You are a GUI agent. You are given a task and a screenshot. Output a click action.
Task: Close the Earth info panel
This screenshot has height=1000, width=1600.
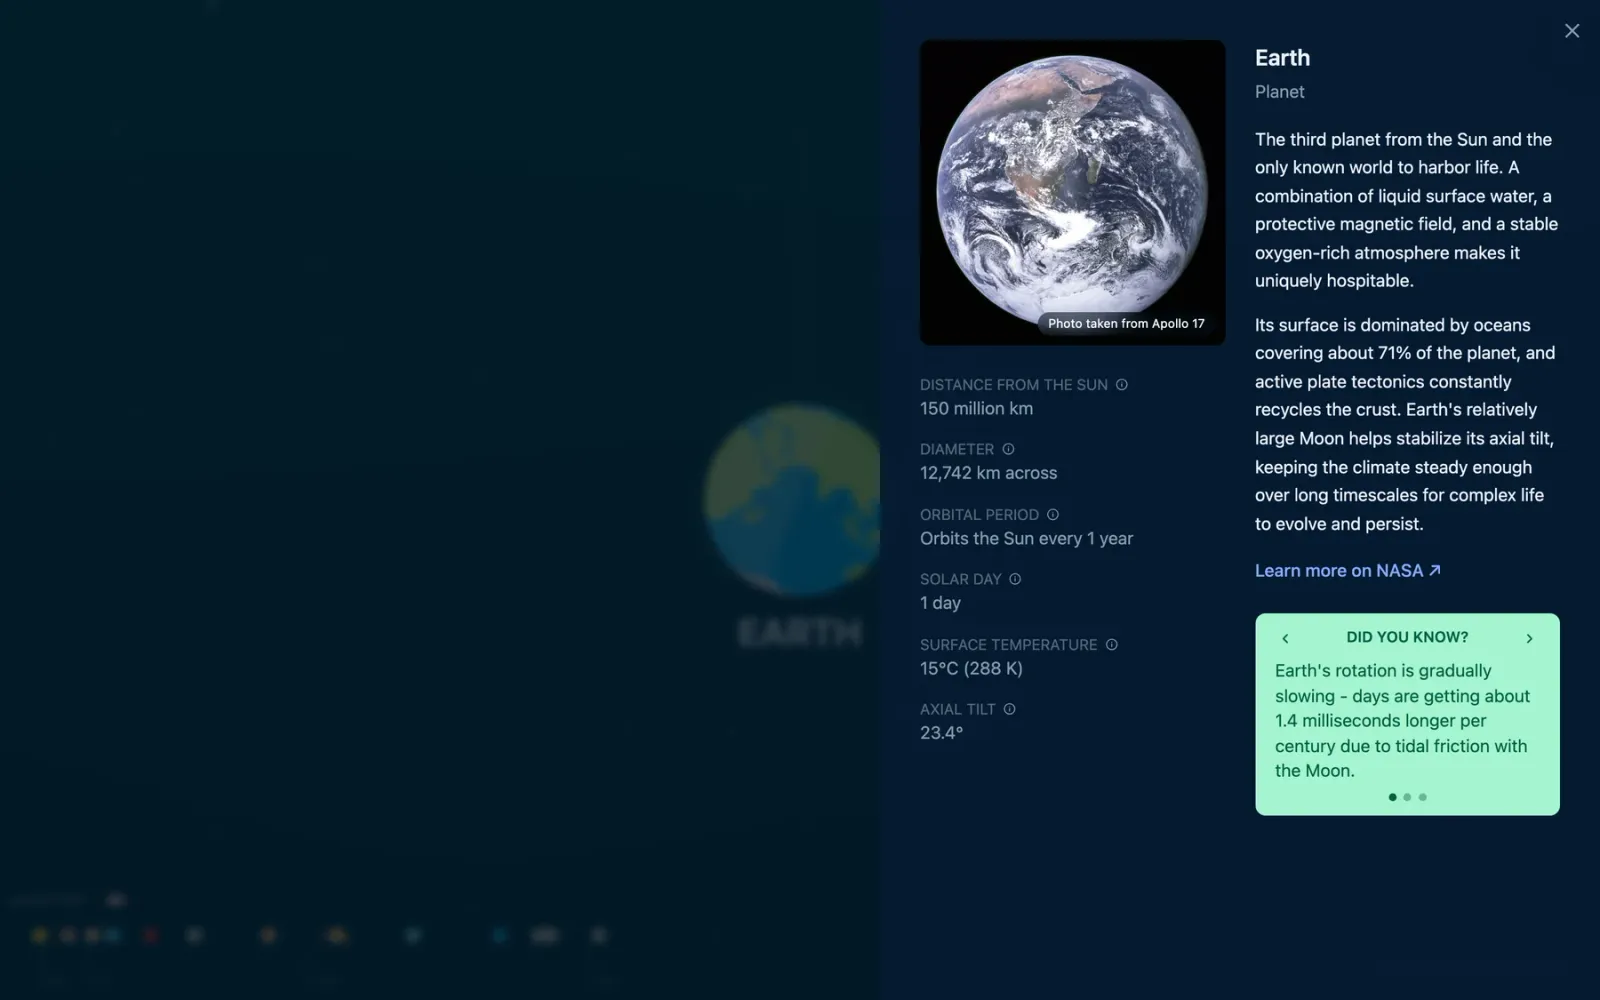click(x=1572, y=31)
